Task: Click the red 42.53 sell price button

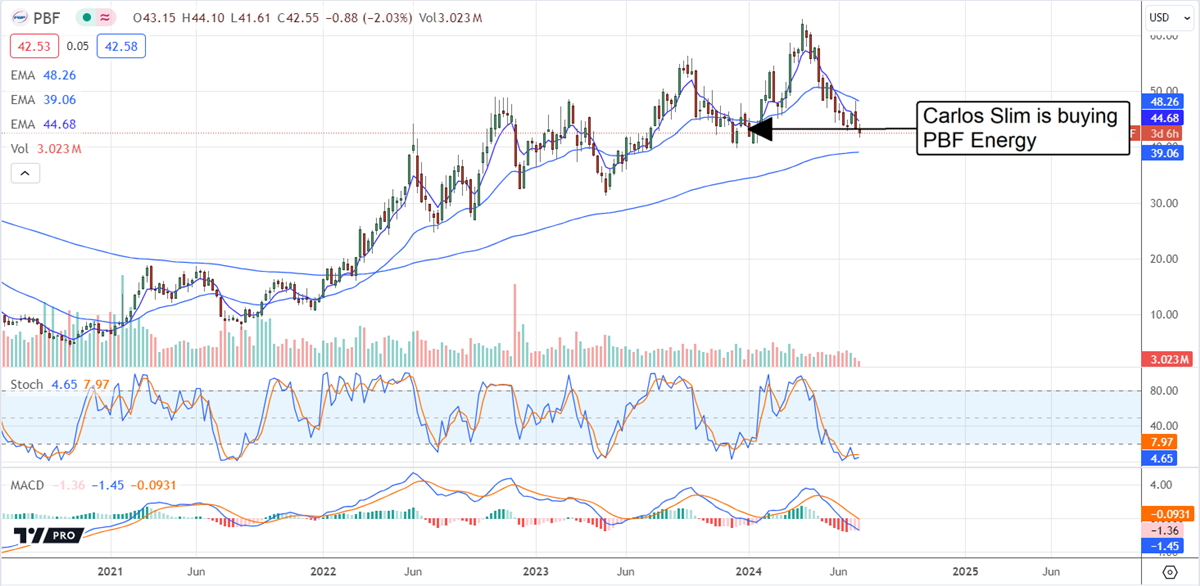Action: (33, 46)
